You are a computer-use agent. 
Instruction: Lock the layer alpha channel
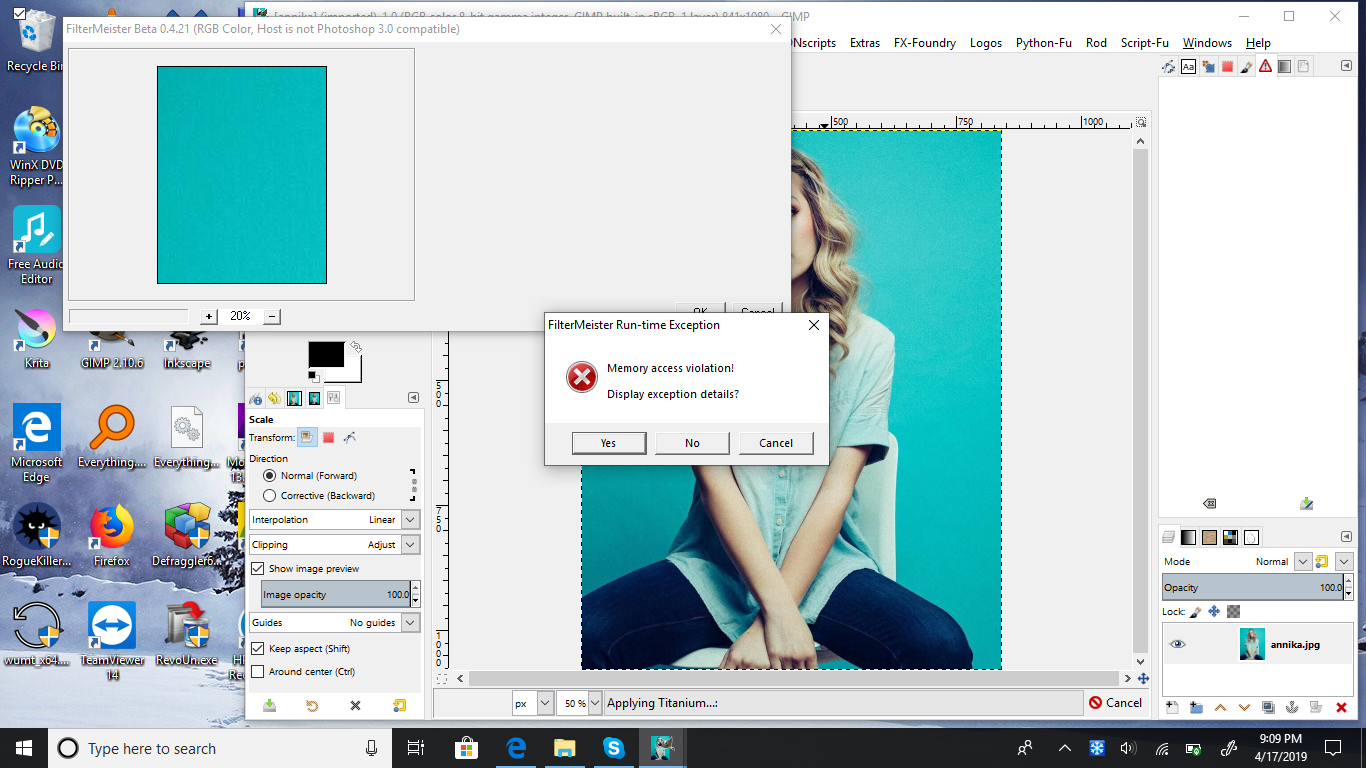1234,611
